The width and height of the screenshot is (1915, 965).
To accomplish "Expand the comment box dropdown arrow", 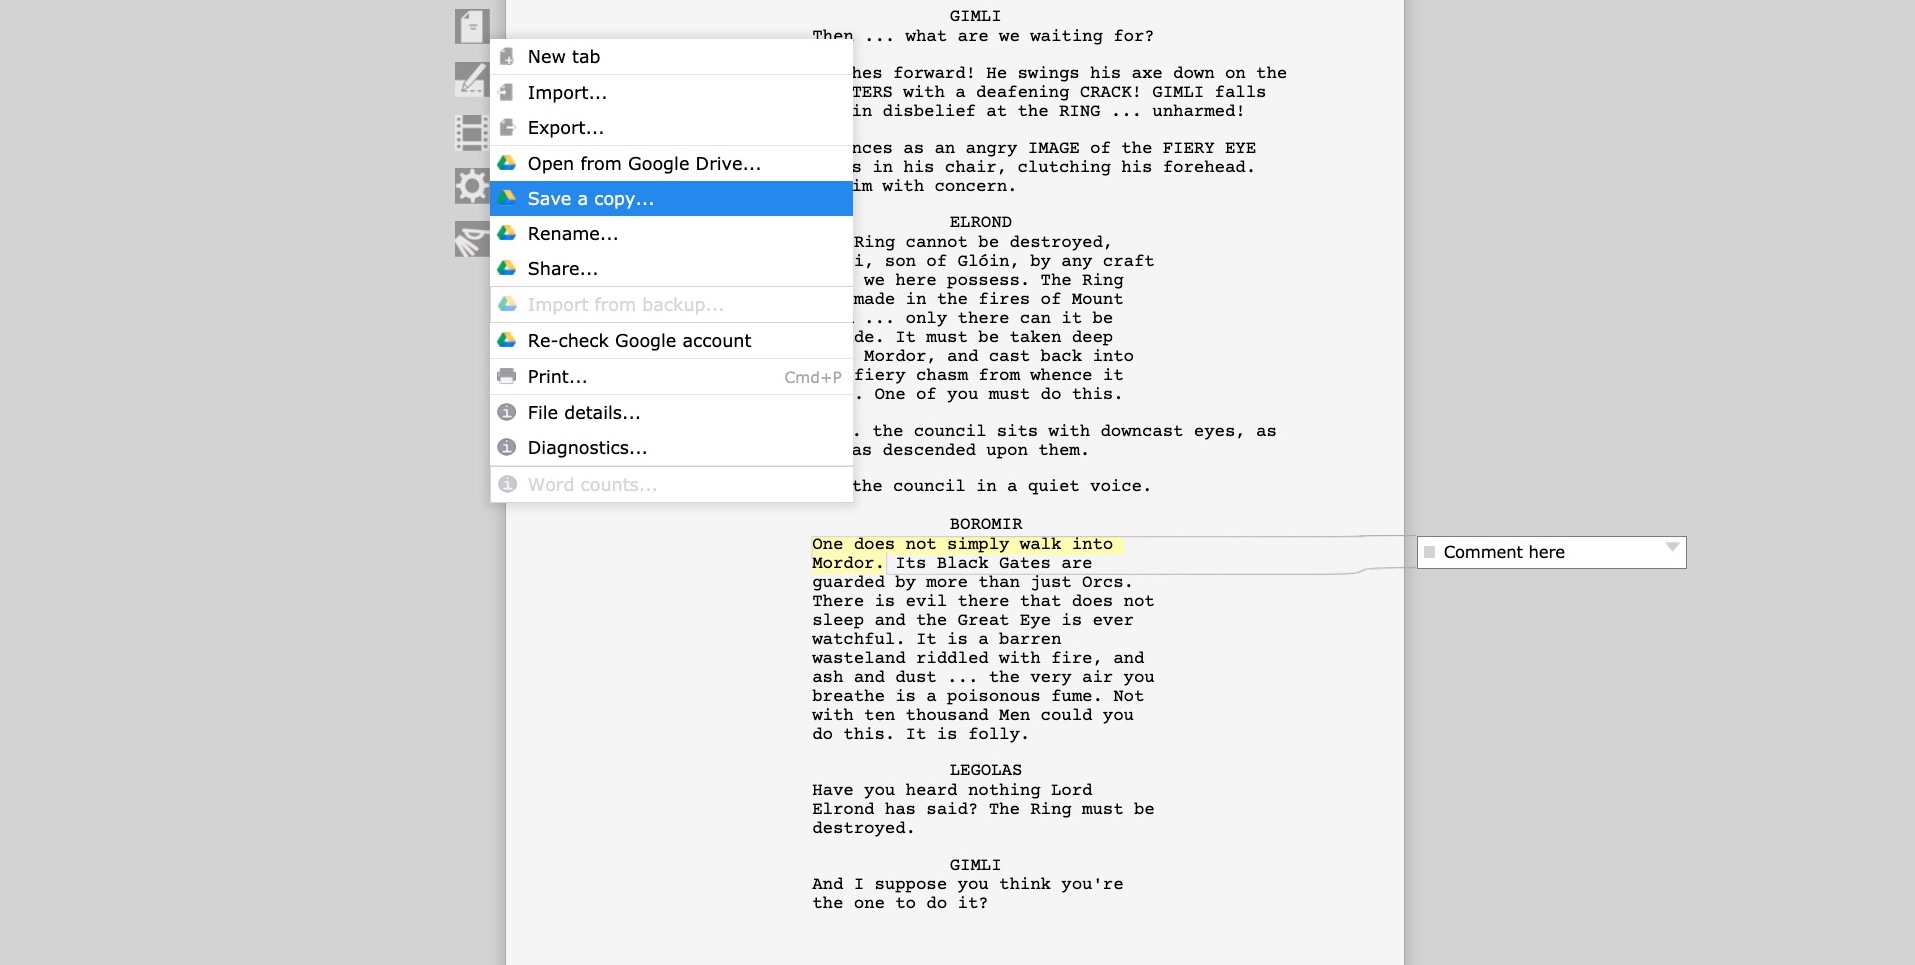I will point(1672,547).
